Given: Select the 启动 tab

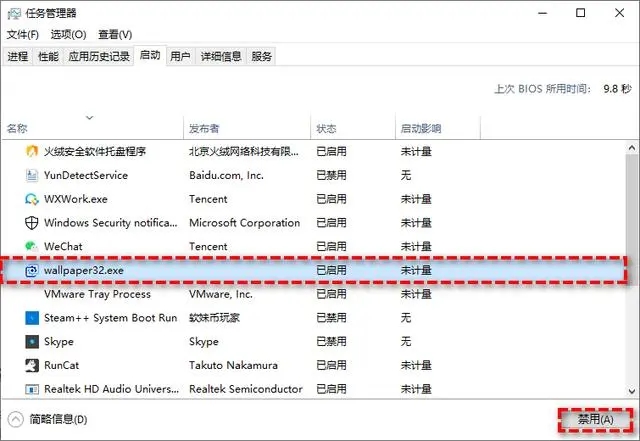Looking at the screenshot, I should click(x=150, y=55).
